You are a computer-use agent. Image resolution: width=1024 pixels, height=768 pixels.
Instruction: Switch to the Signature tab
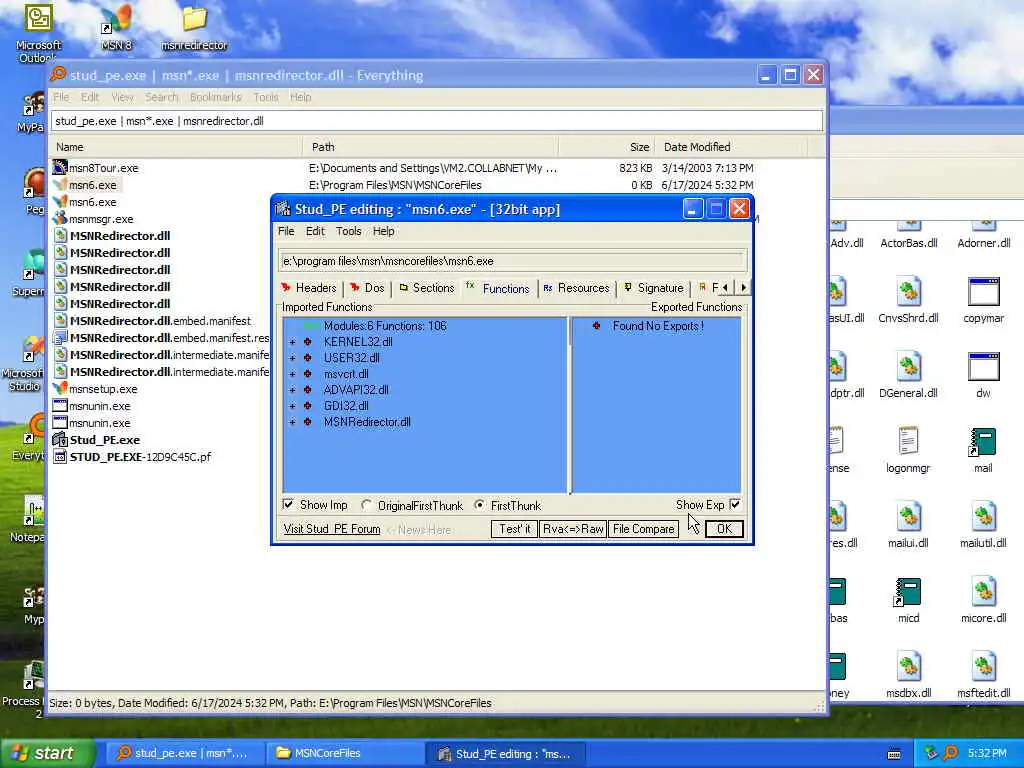654,288
